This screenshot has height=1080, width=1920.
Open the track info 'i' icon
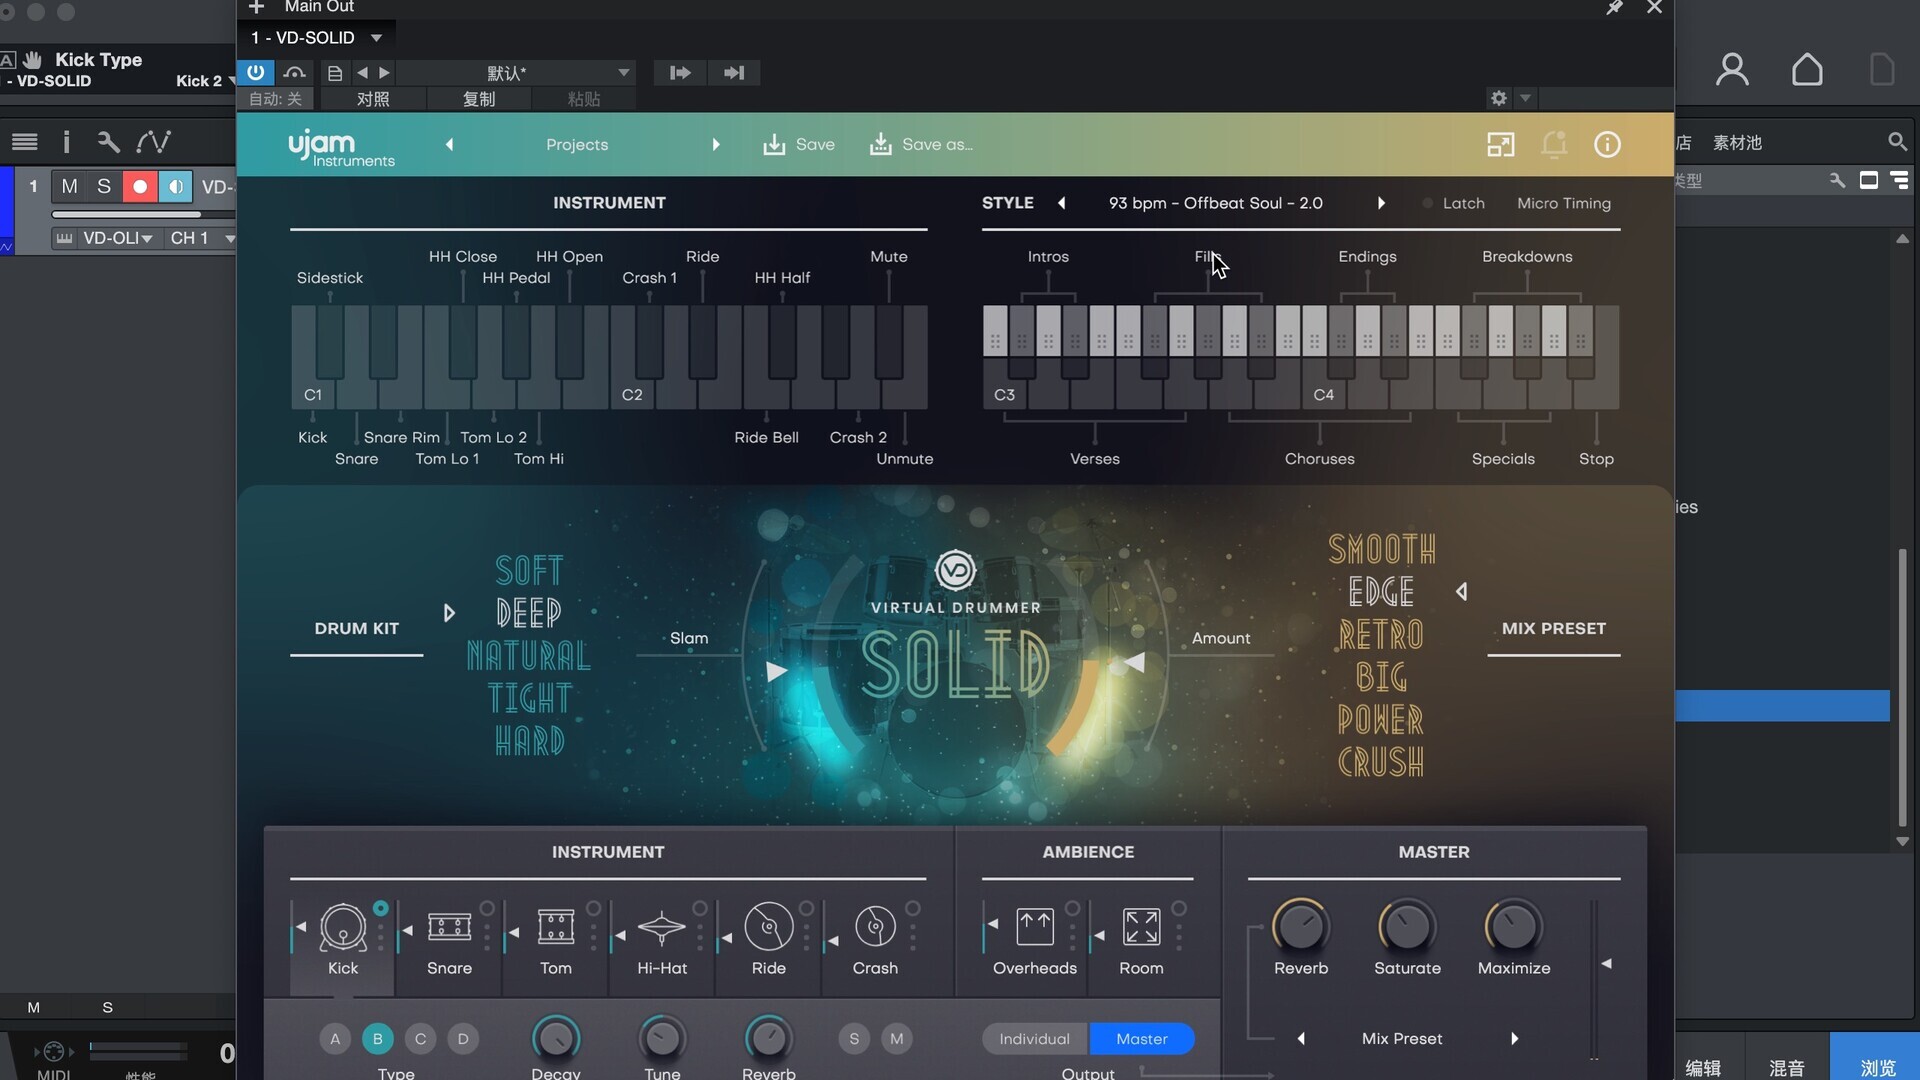[x=66, y=142]
